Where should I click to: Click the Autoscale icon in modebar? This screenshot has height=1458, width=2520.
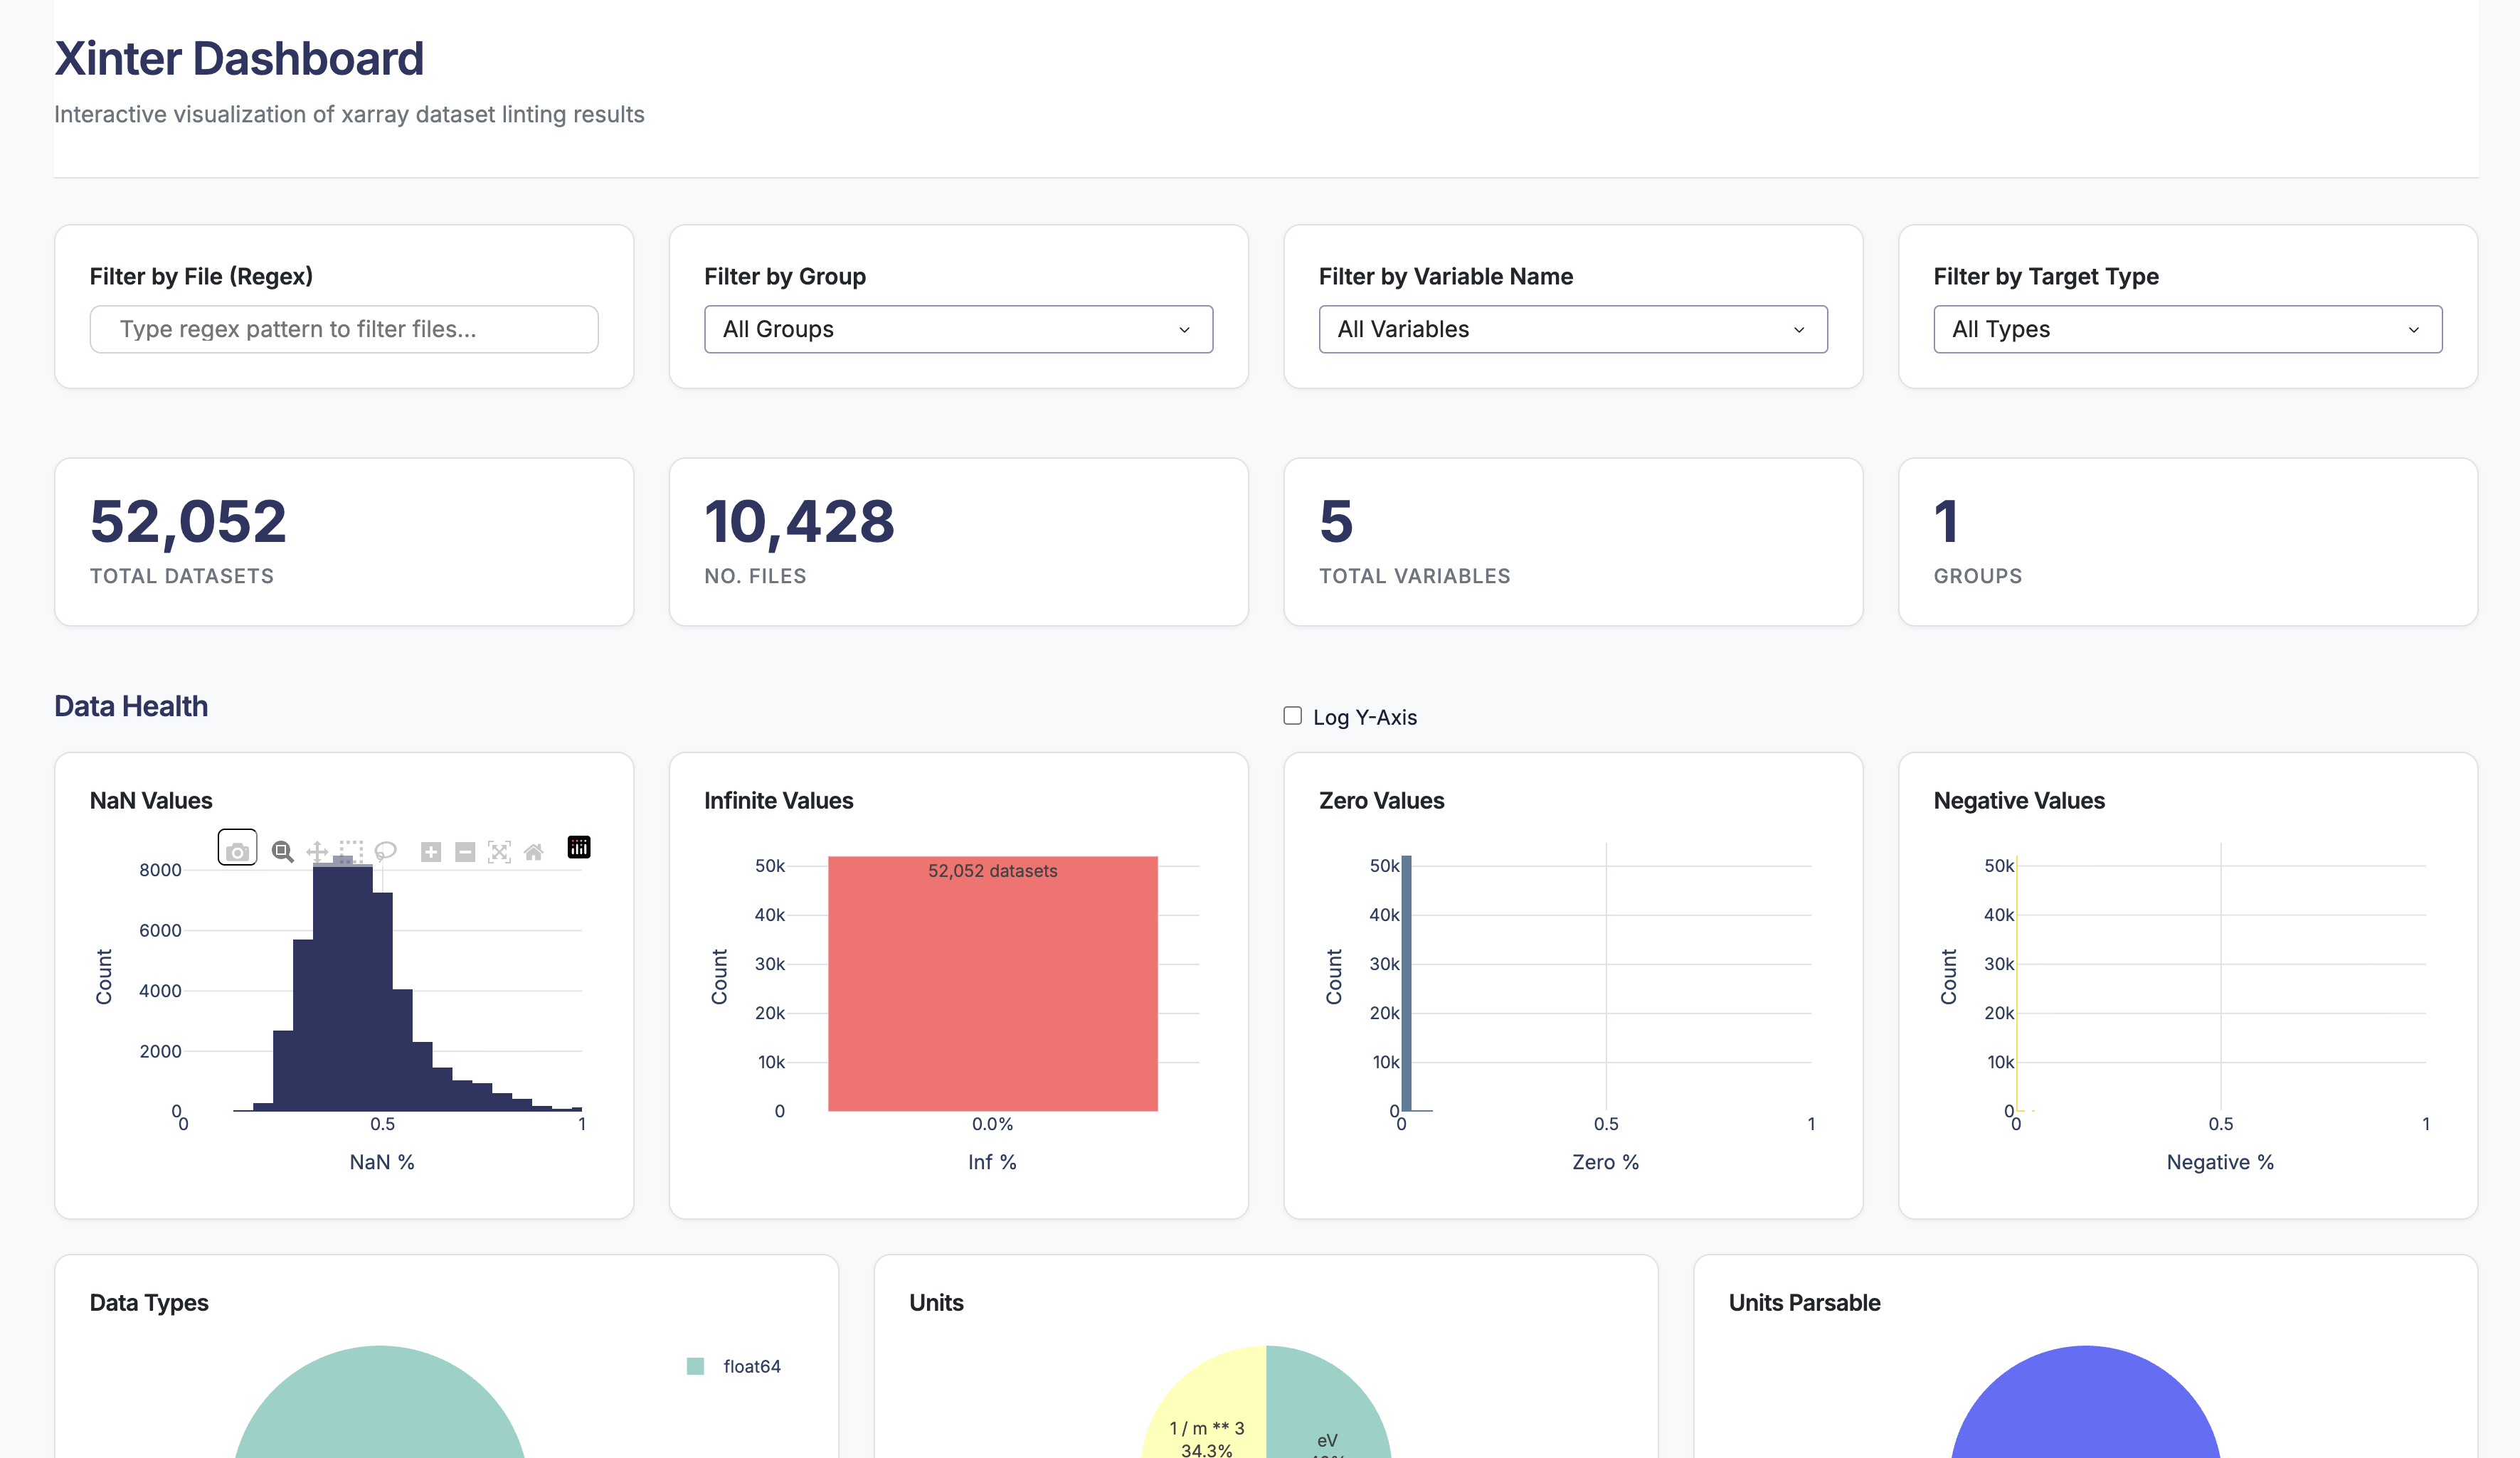coord(499,851)
